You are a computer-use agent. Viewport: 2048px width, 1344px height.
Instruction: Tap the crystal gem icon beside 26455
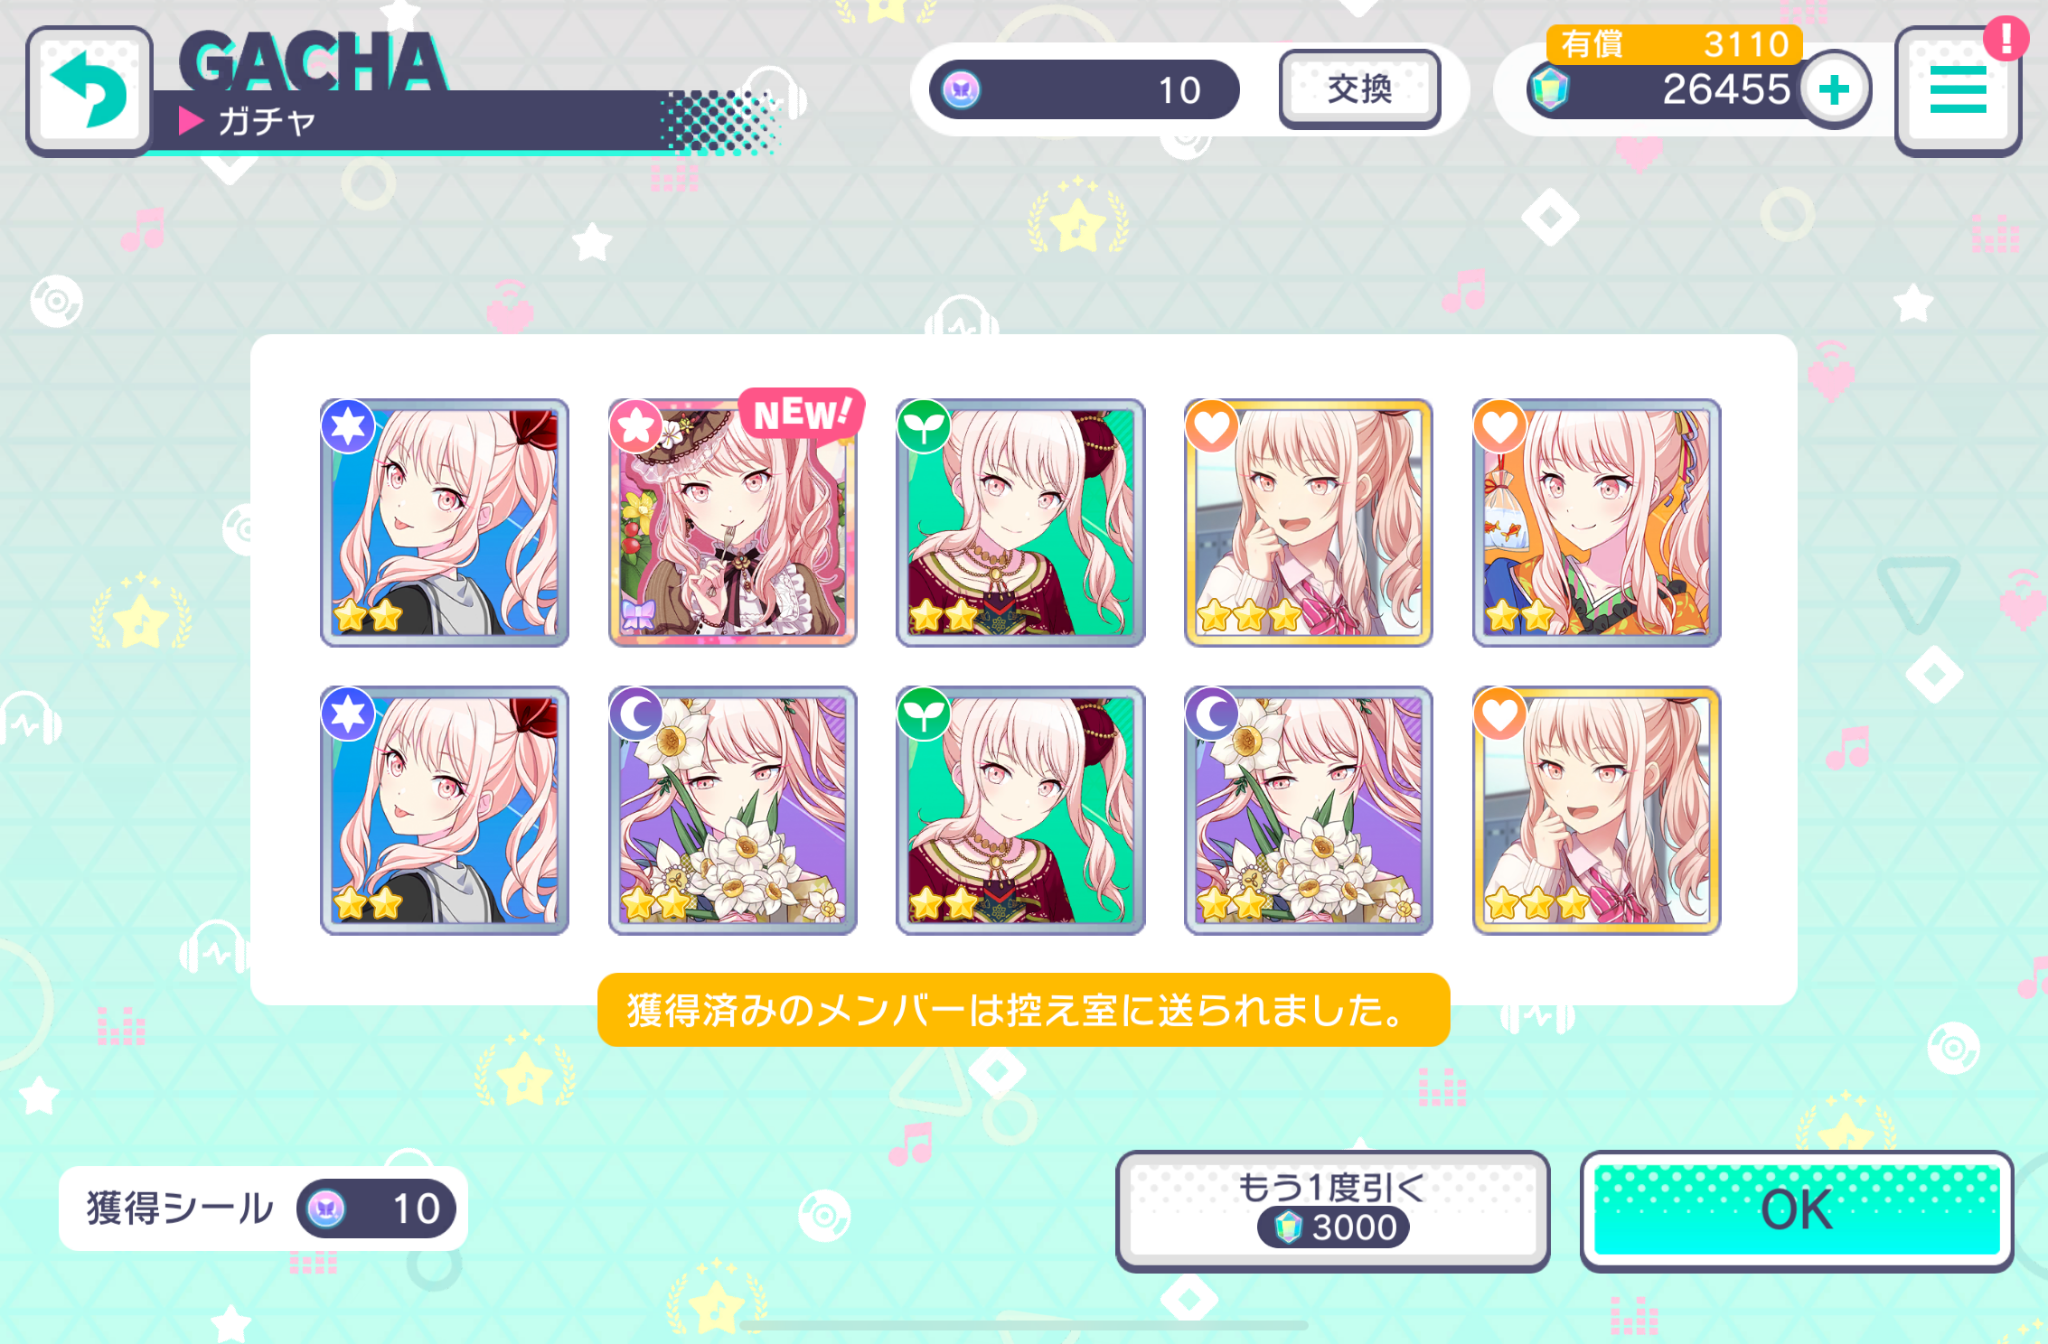point(1549,89)
